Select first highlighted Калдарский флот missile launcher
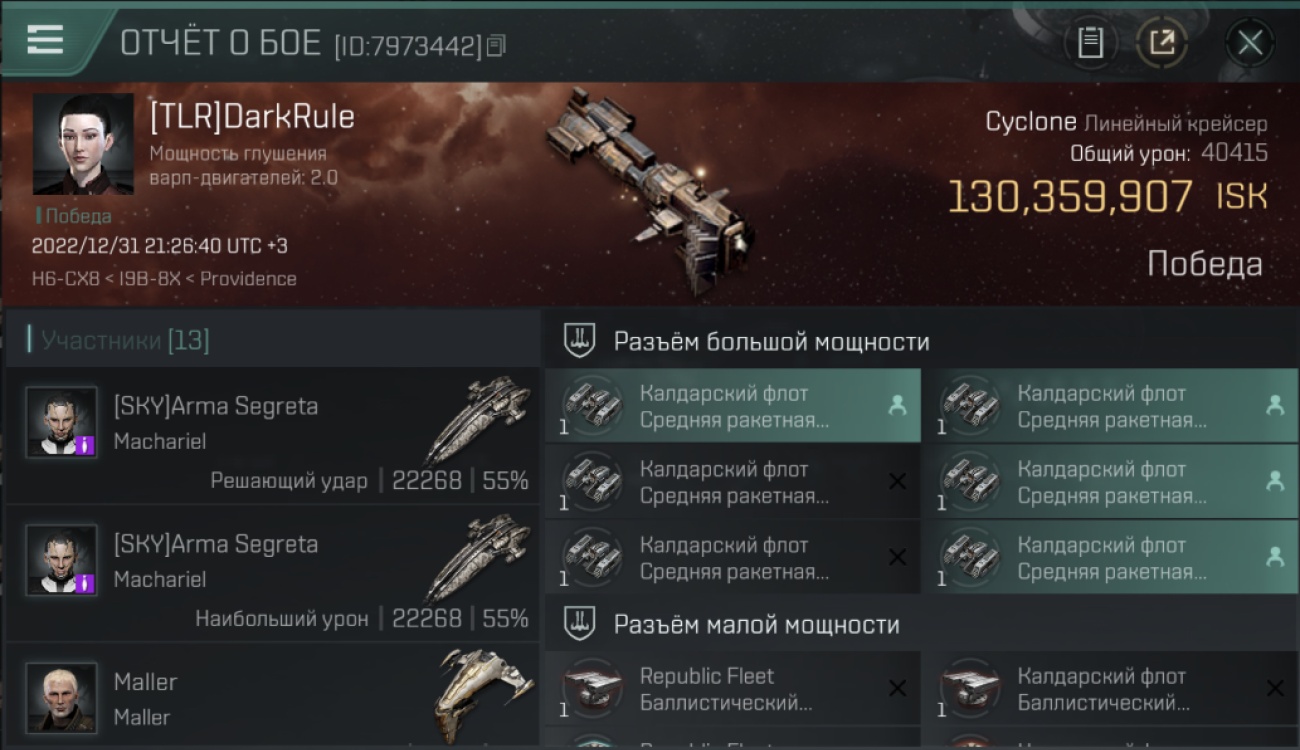1300x750 pixels. click(x=733, y=406)
